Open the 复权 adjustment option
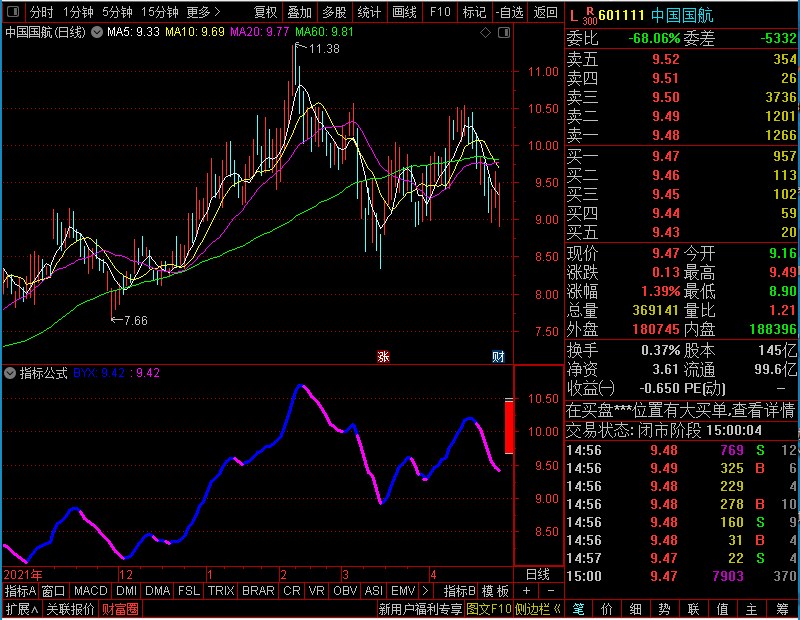The height and width of the screenshot is (620, 800). point(265,12)
